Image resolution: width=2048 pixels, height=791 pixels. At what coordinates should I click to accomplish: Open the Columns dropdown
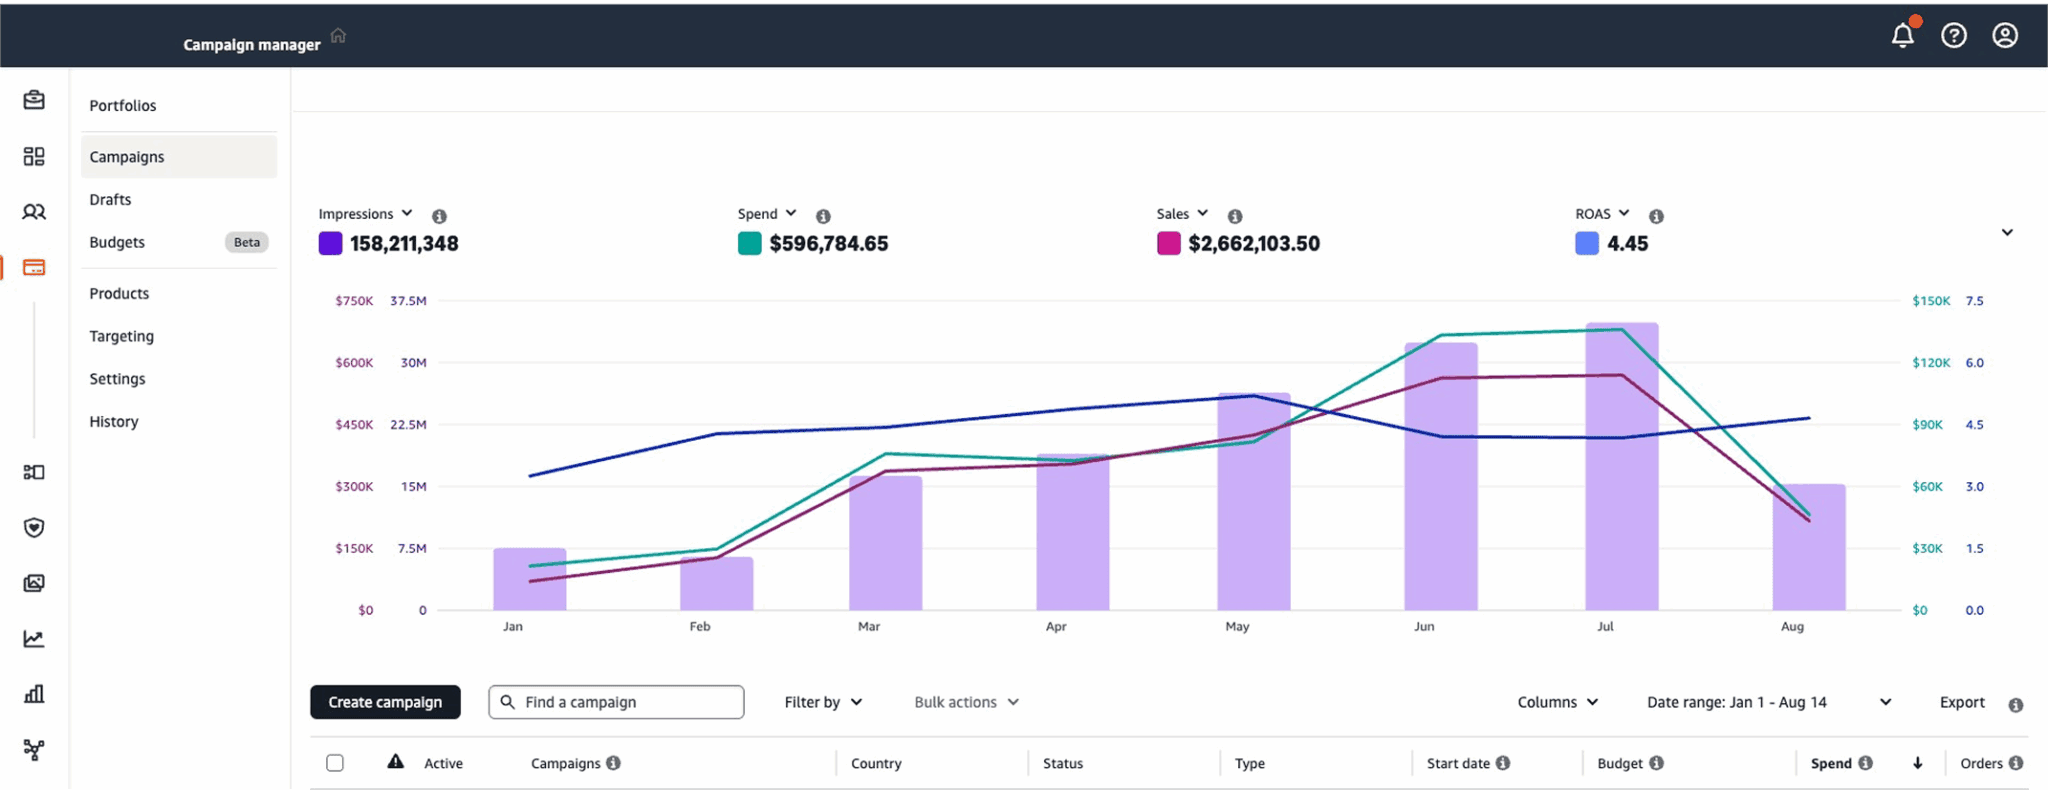1557,702
